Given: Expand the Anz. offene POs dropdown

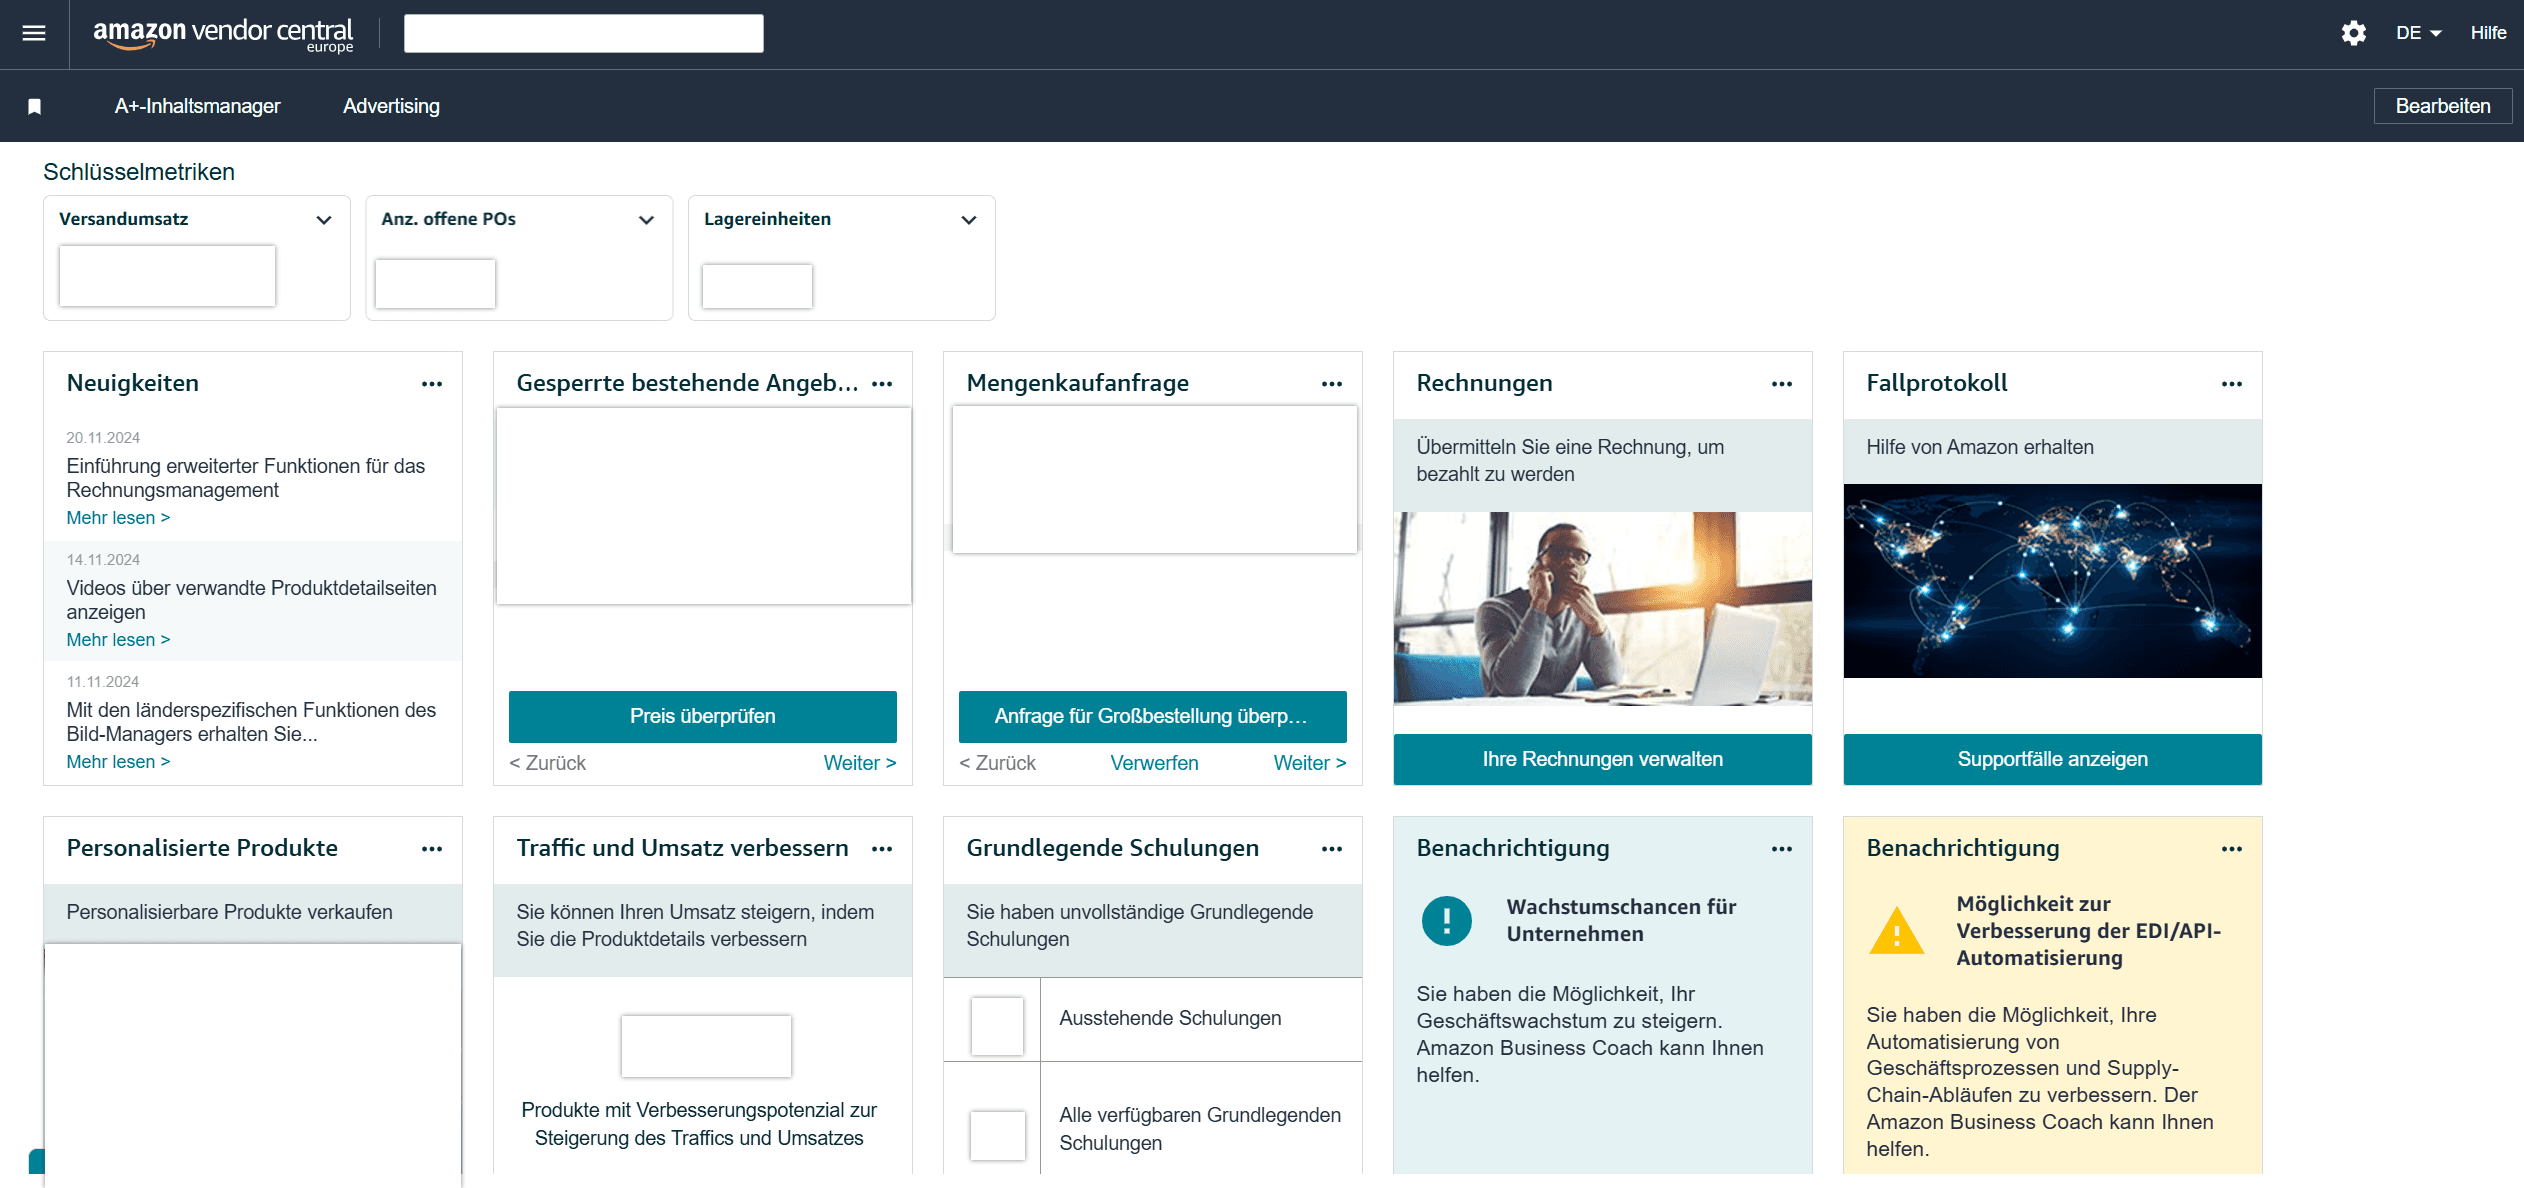Looking at the screenshot, I should (x=646, y=220).
